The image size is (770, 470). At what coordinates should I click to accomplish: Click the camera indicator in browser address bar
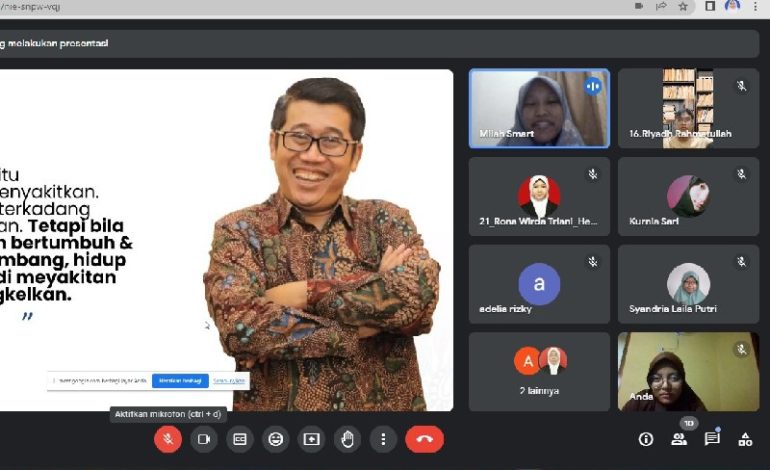coord(639,6)
